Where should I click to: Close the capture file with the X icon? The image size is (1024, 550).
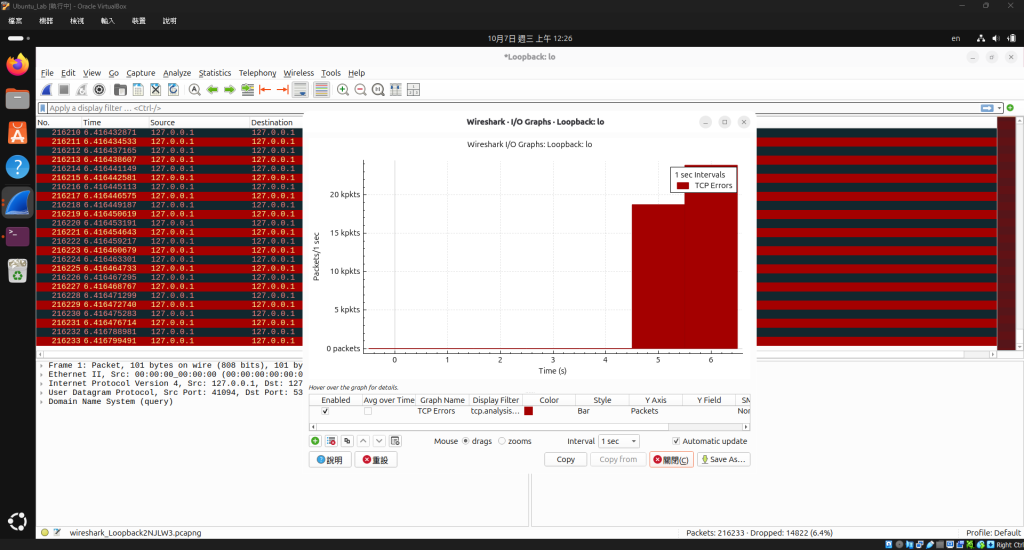155,89
